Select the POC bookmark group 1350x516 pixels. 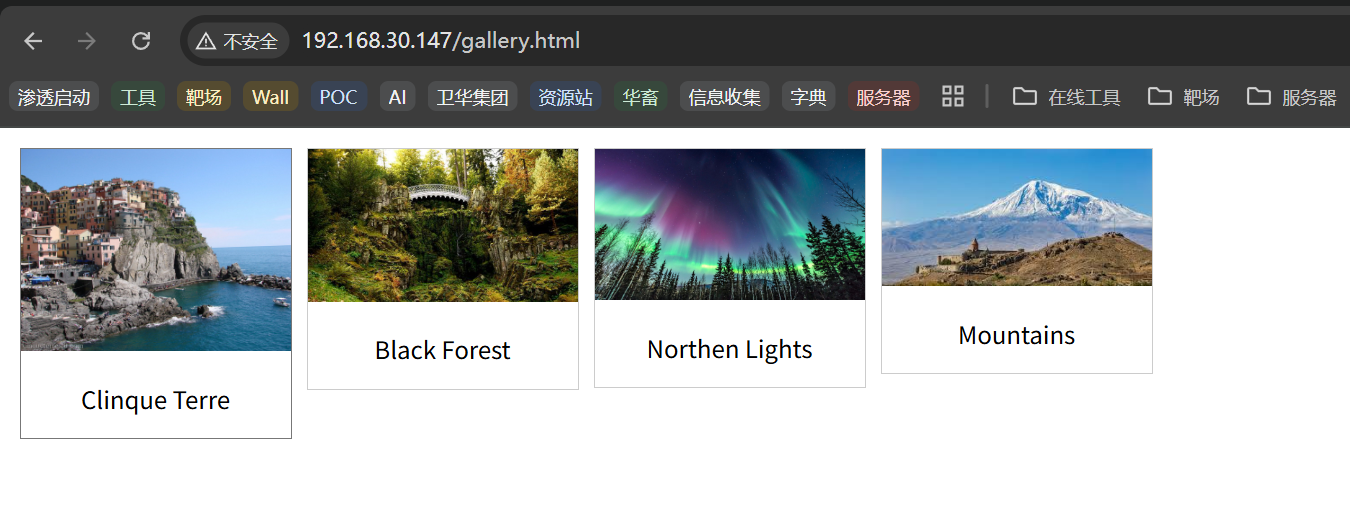339,97
